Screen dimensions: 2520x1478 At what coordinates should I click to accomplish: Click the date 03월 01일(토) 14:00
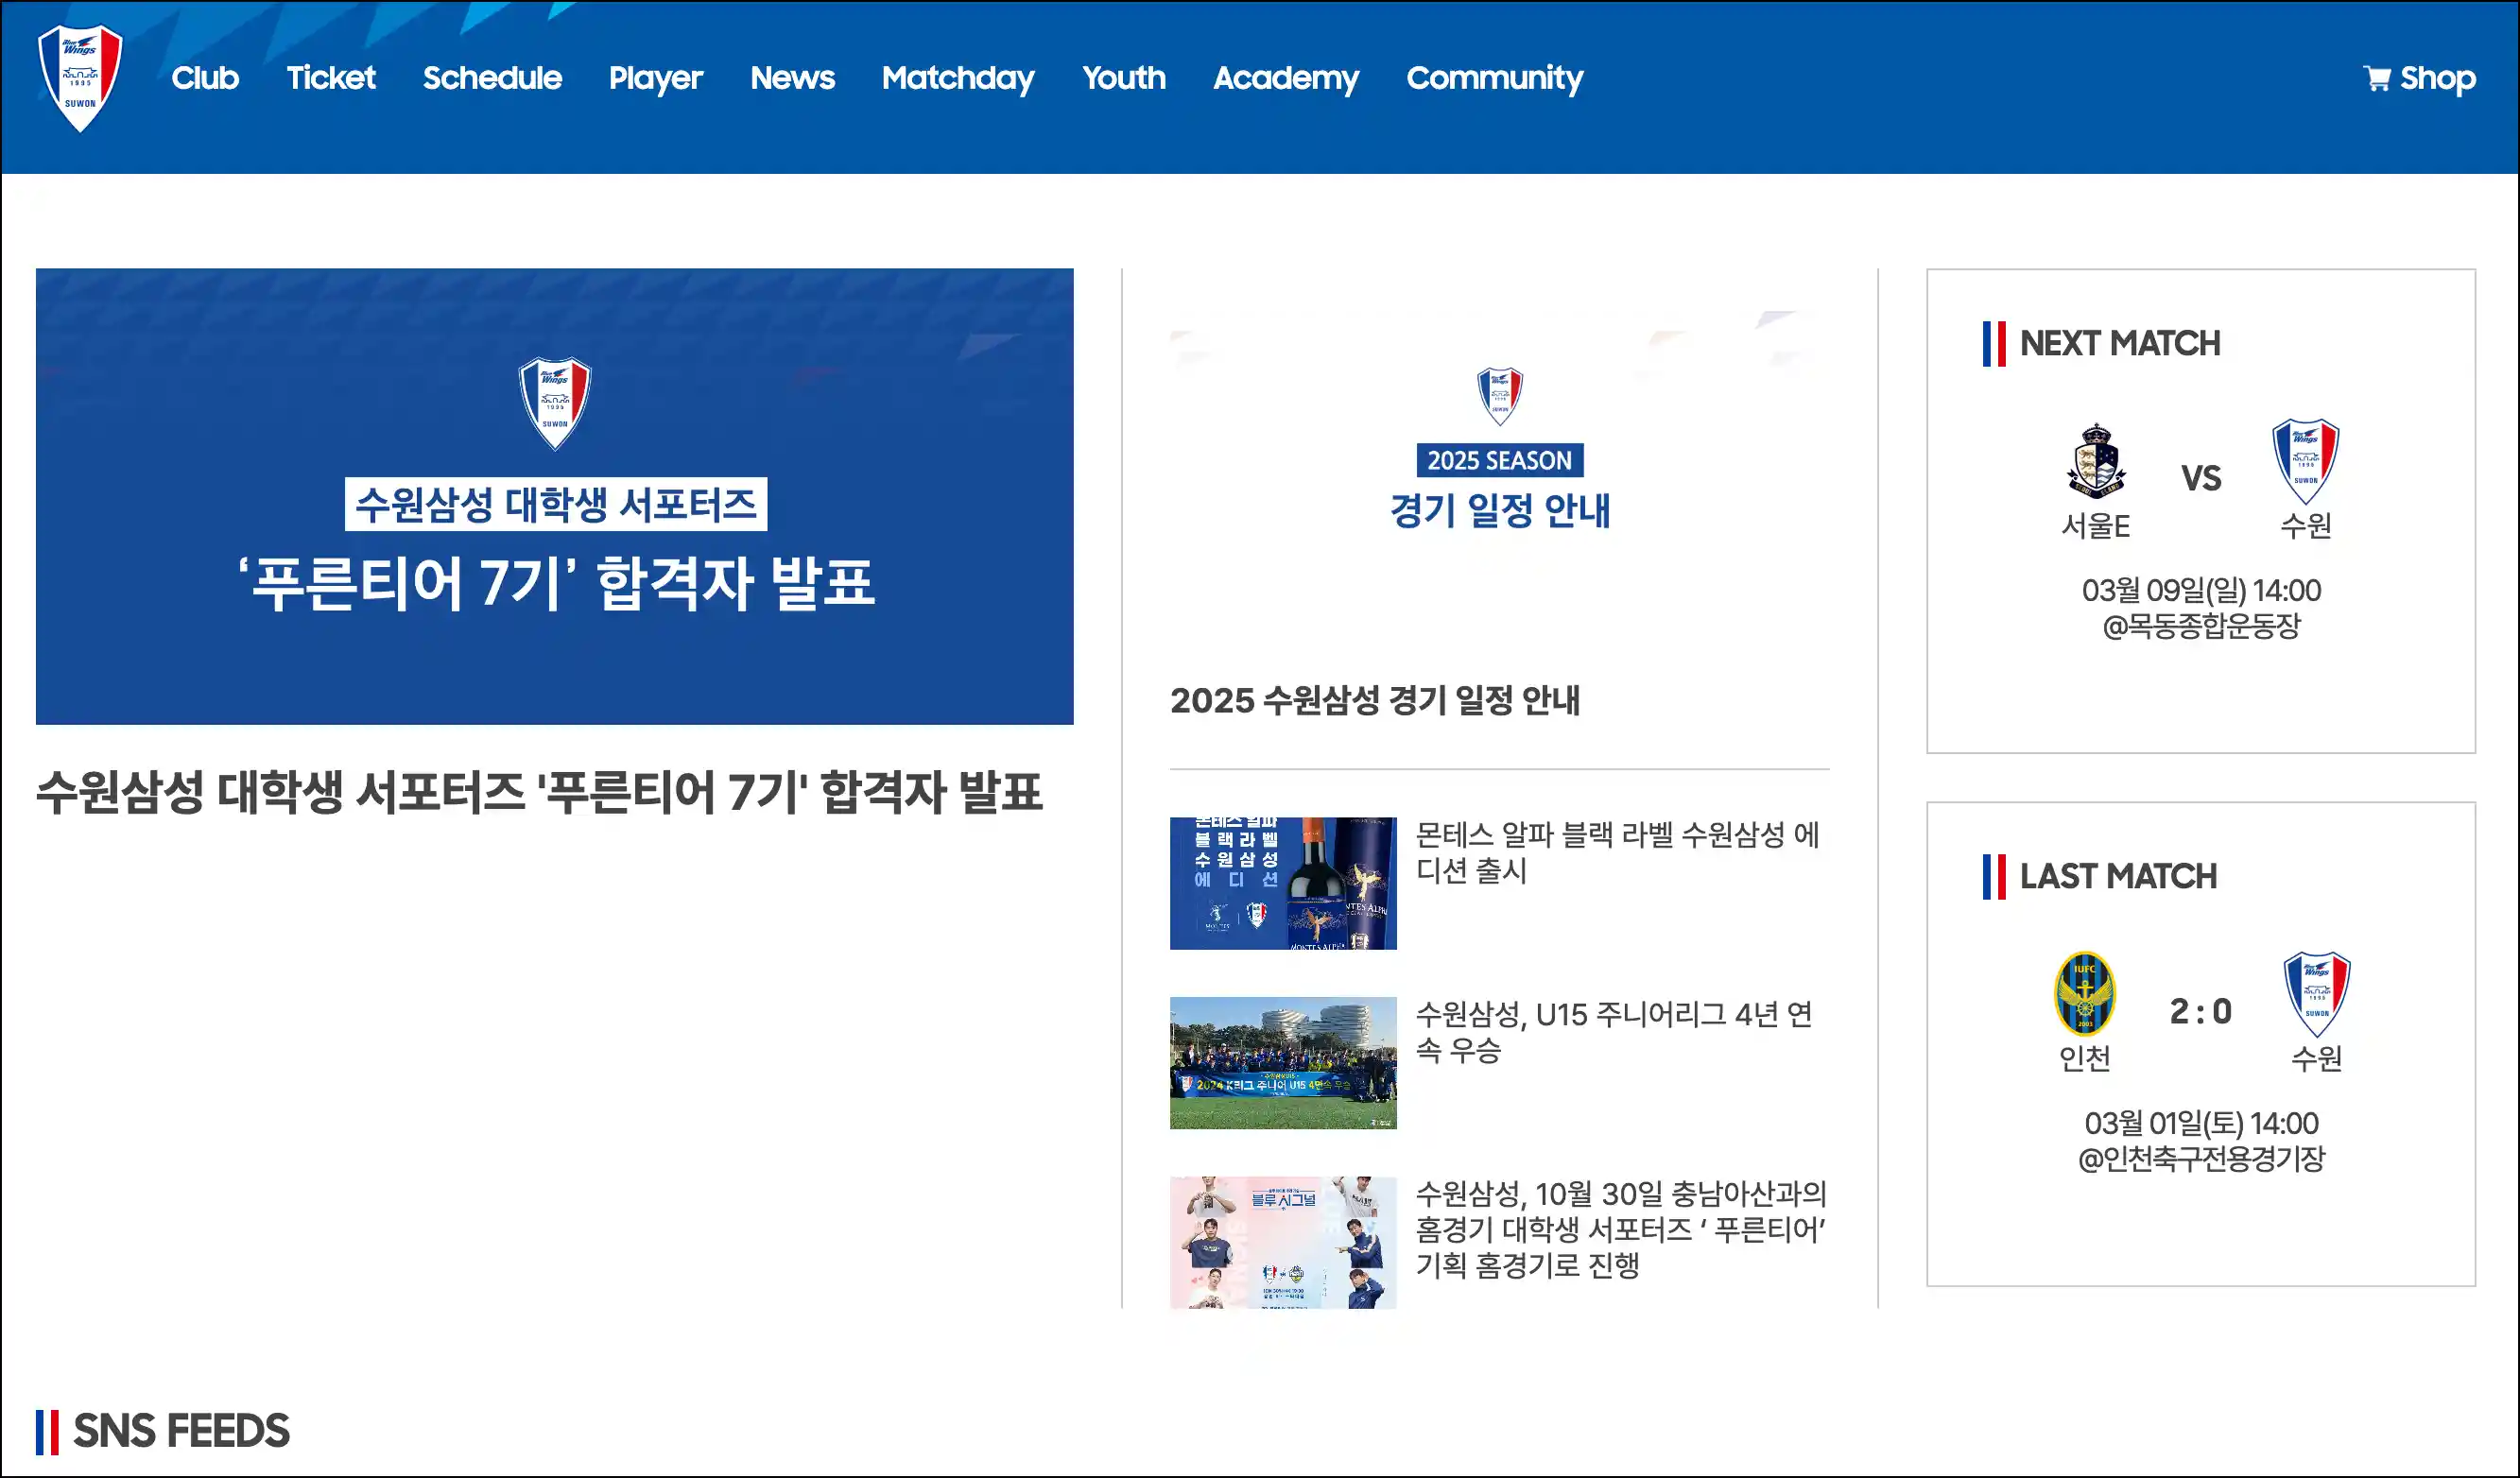2201,1123
